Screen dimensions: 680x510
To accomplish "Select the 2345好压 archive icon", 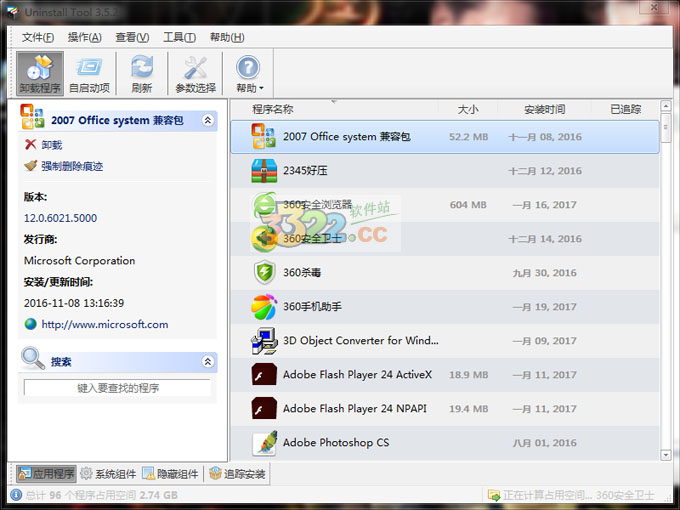I will point(264,171).
